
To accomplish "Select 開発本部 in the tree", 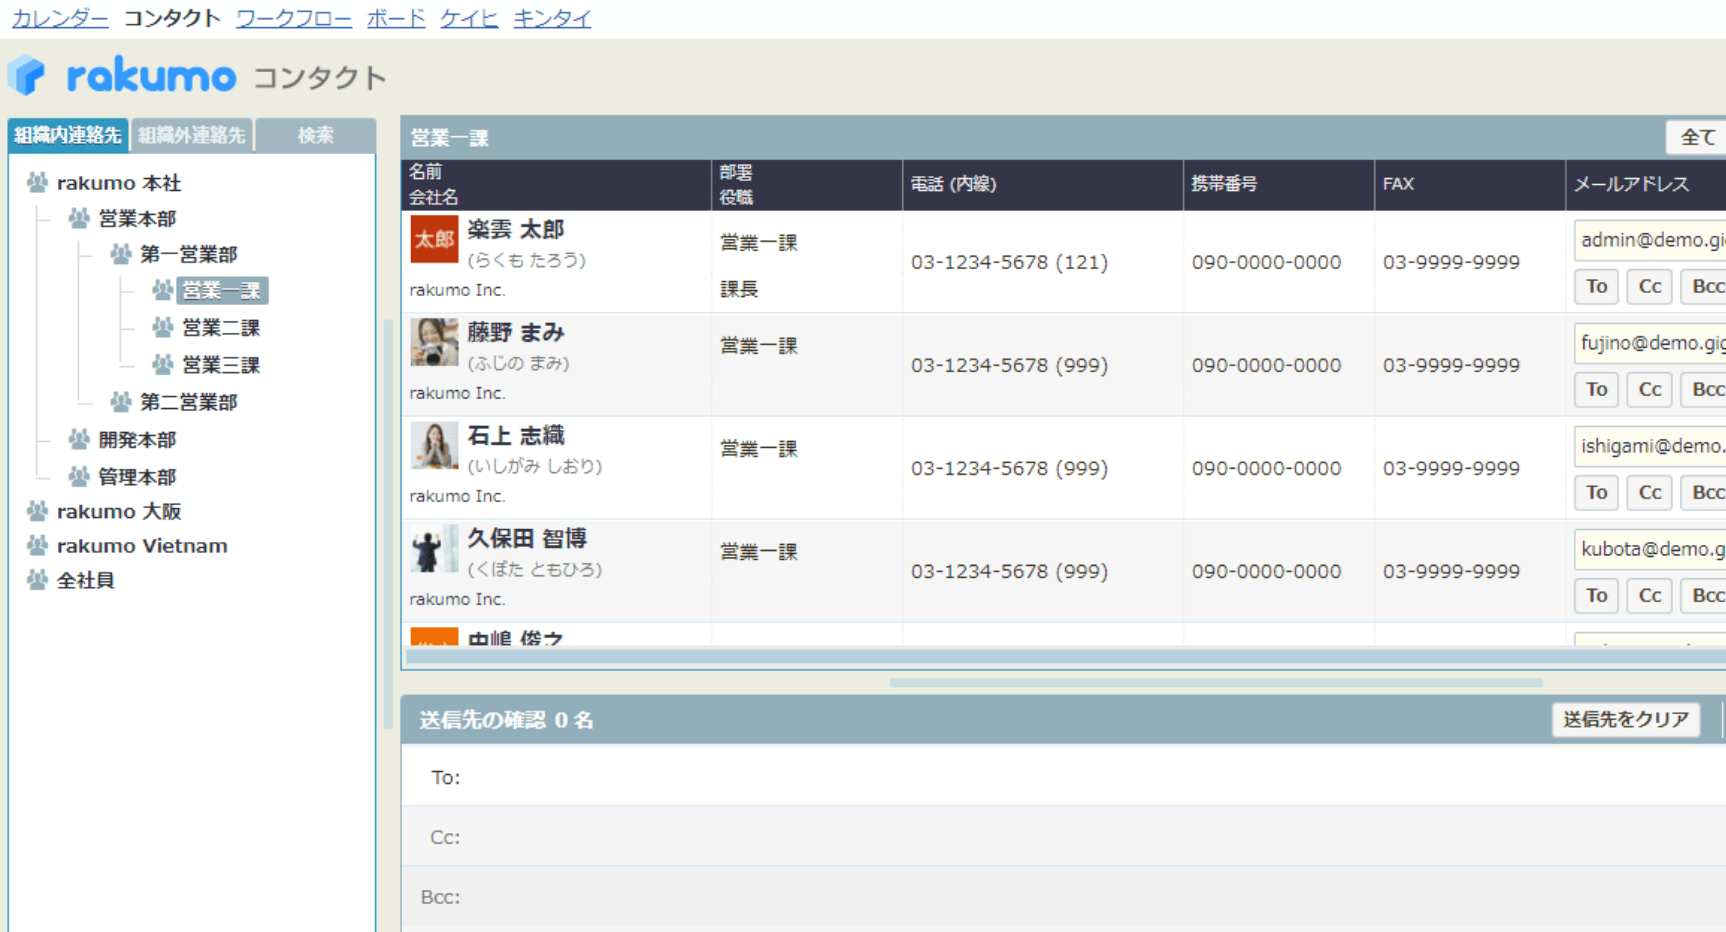I will point(137,440).
